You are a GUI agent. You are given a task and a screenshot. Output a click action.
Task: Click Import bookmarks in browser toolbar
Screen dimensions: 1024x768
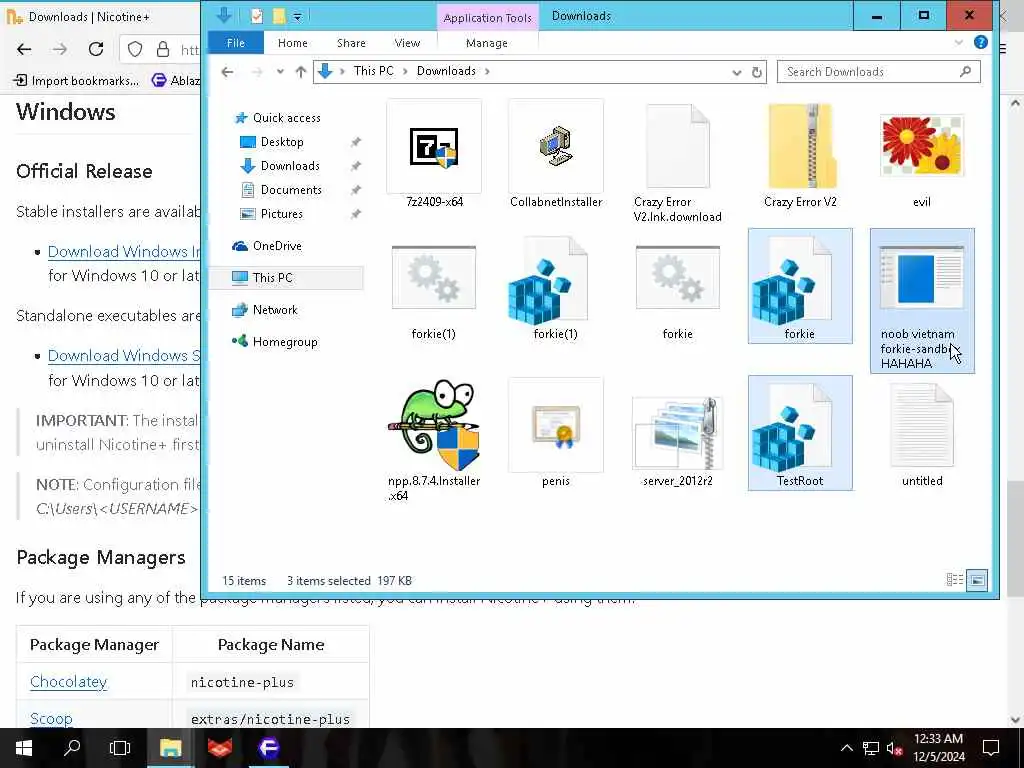pos(76,80)
